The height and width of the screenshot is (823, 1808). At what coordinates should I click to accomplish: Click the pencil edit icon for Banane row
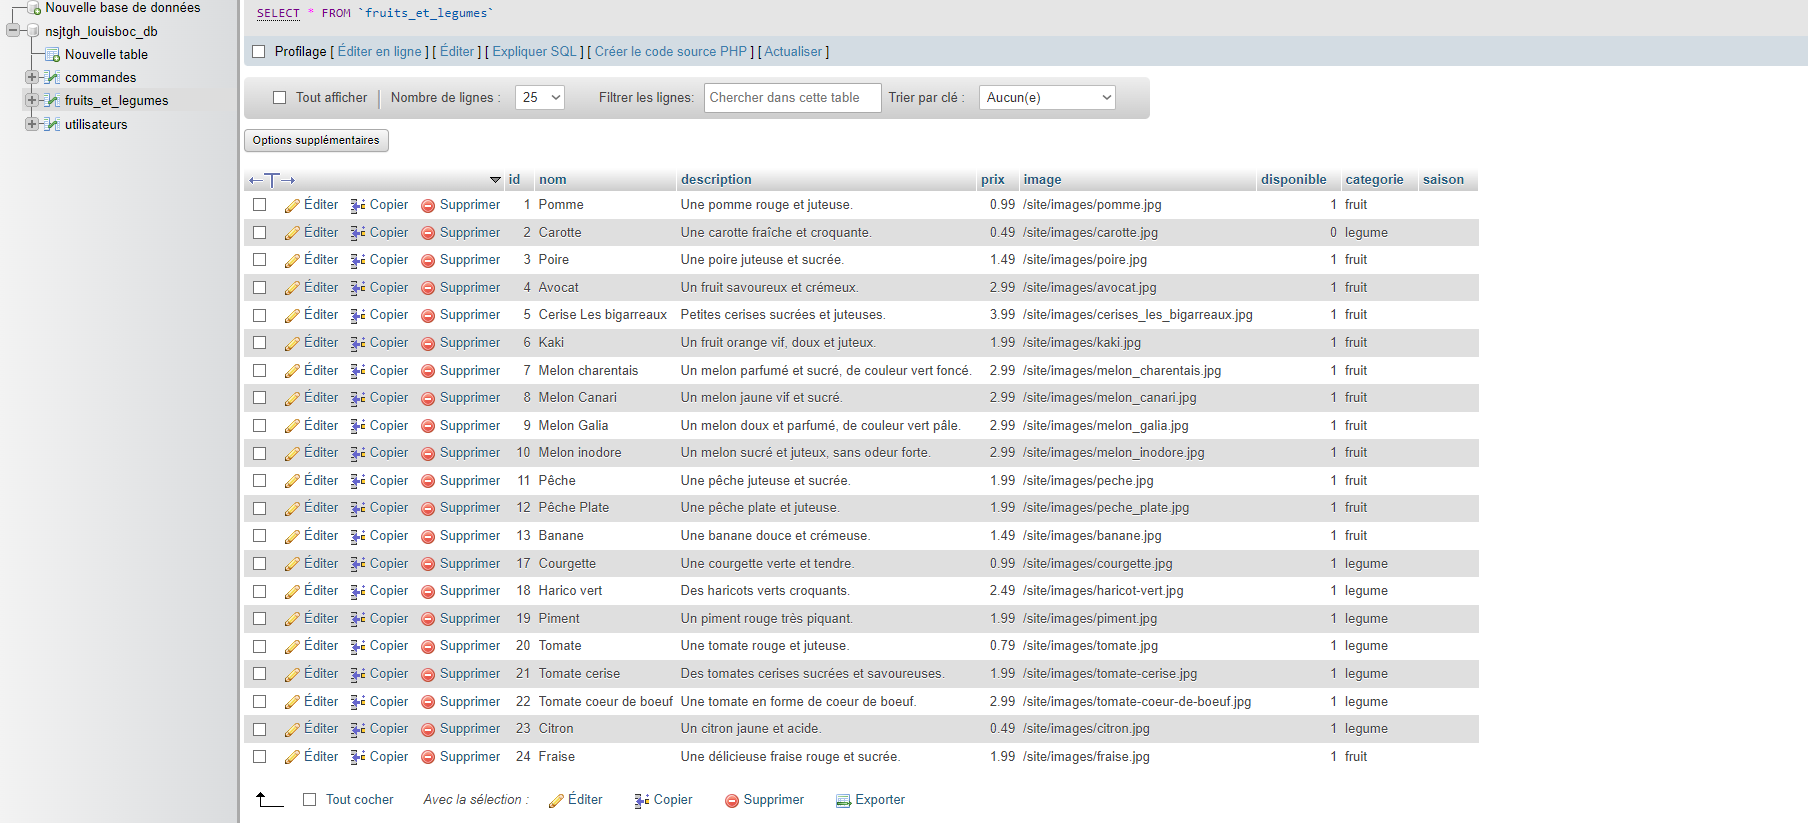tap(292, 536)
